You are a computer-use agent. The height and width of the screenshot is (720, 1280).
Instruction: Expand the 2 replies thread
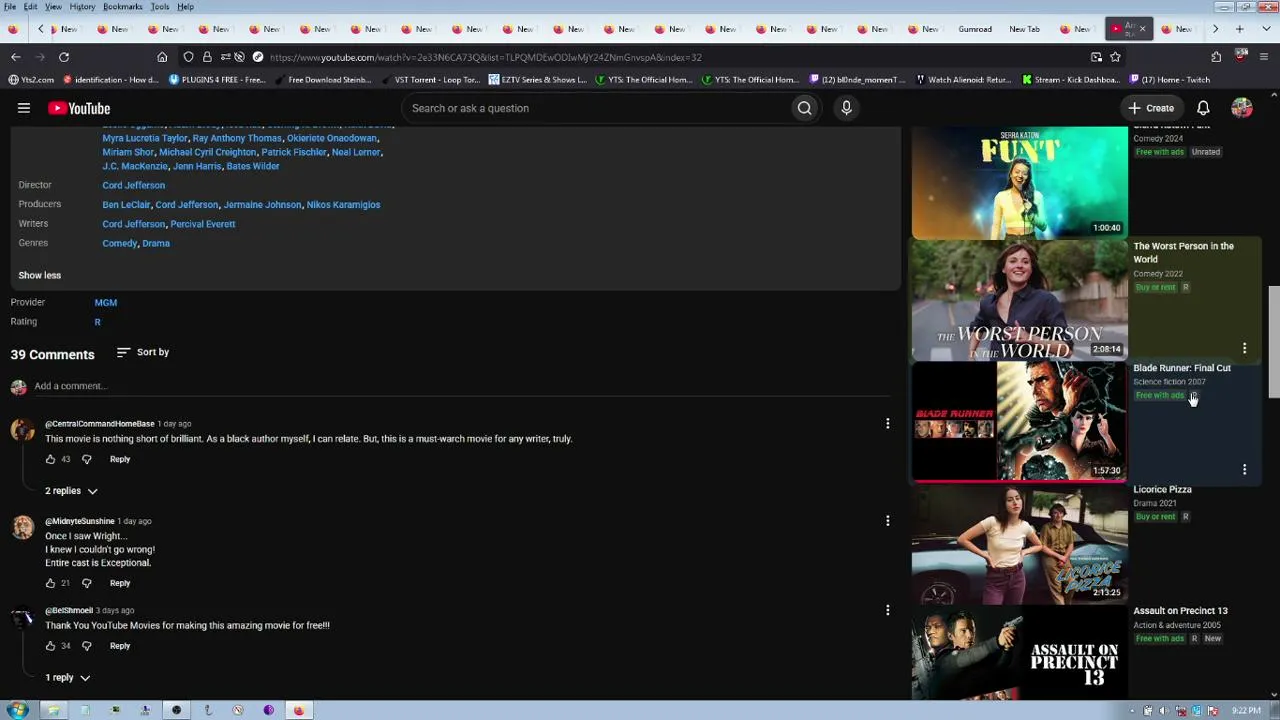coord(71,491)
